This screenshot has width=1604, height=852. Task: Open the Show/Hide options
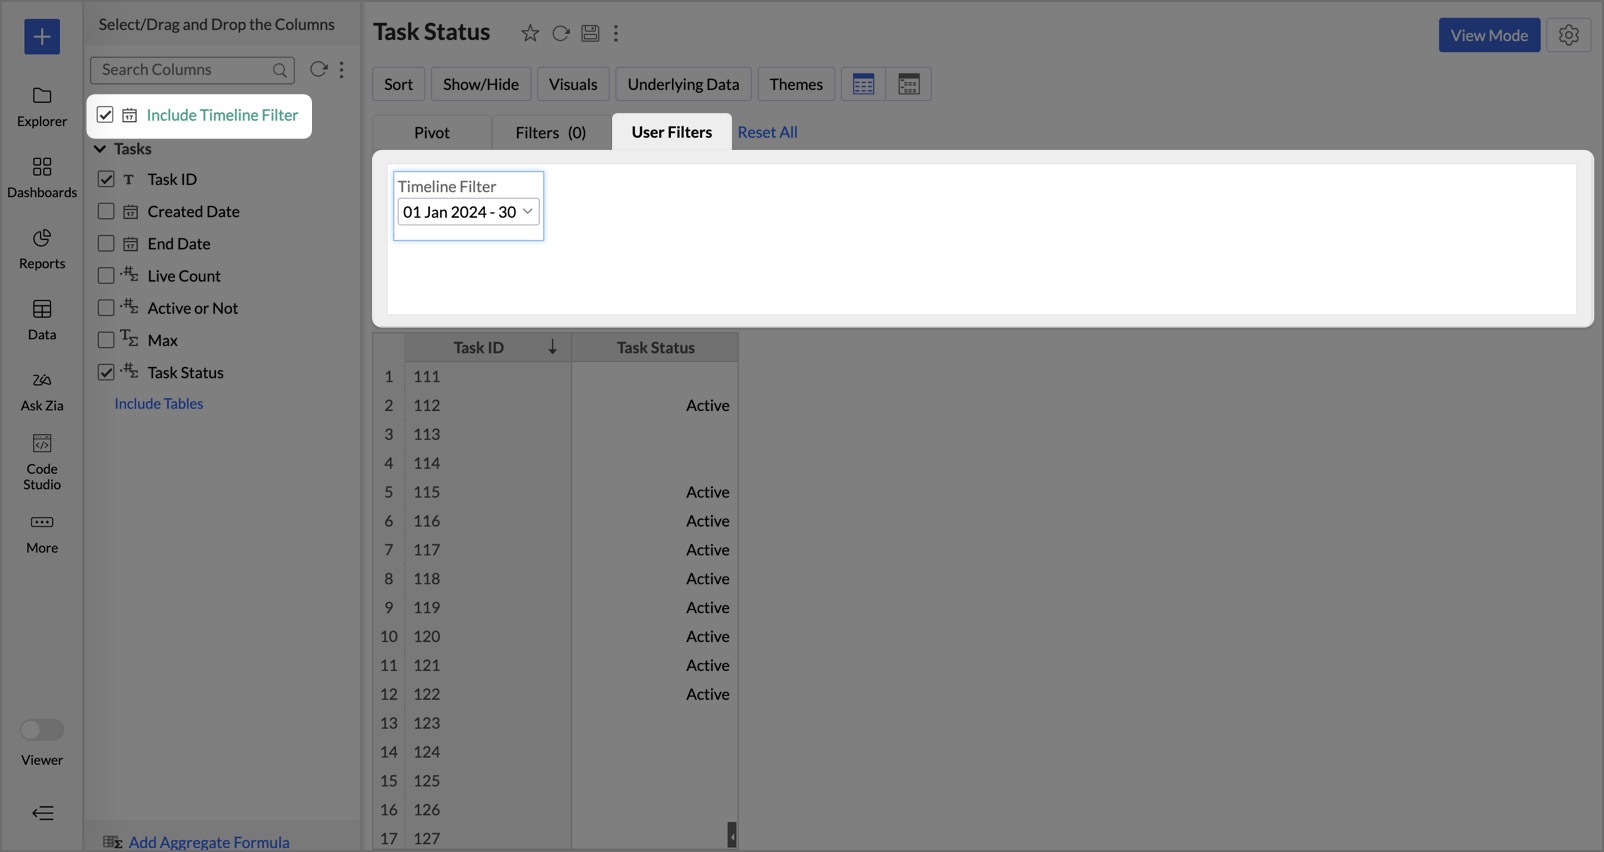click(x=481, y=84)
